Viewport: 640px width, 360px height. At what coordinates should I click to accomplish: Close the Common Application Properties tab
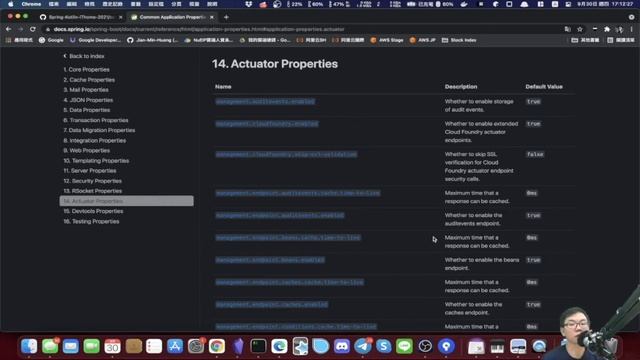pyautogui.click(x=211, y=17)
